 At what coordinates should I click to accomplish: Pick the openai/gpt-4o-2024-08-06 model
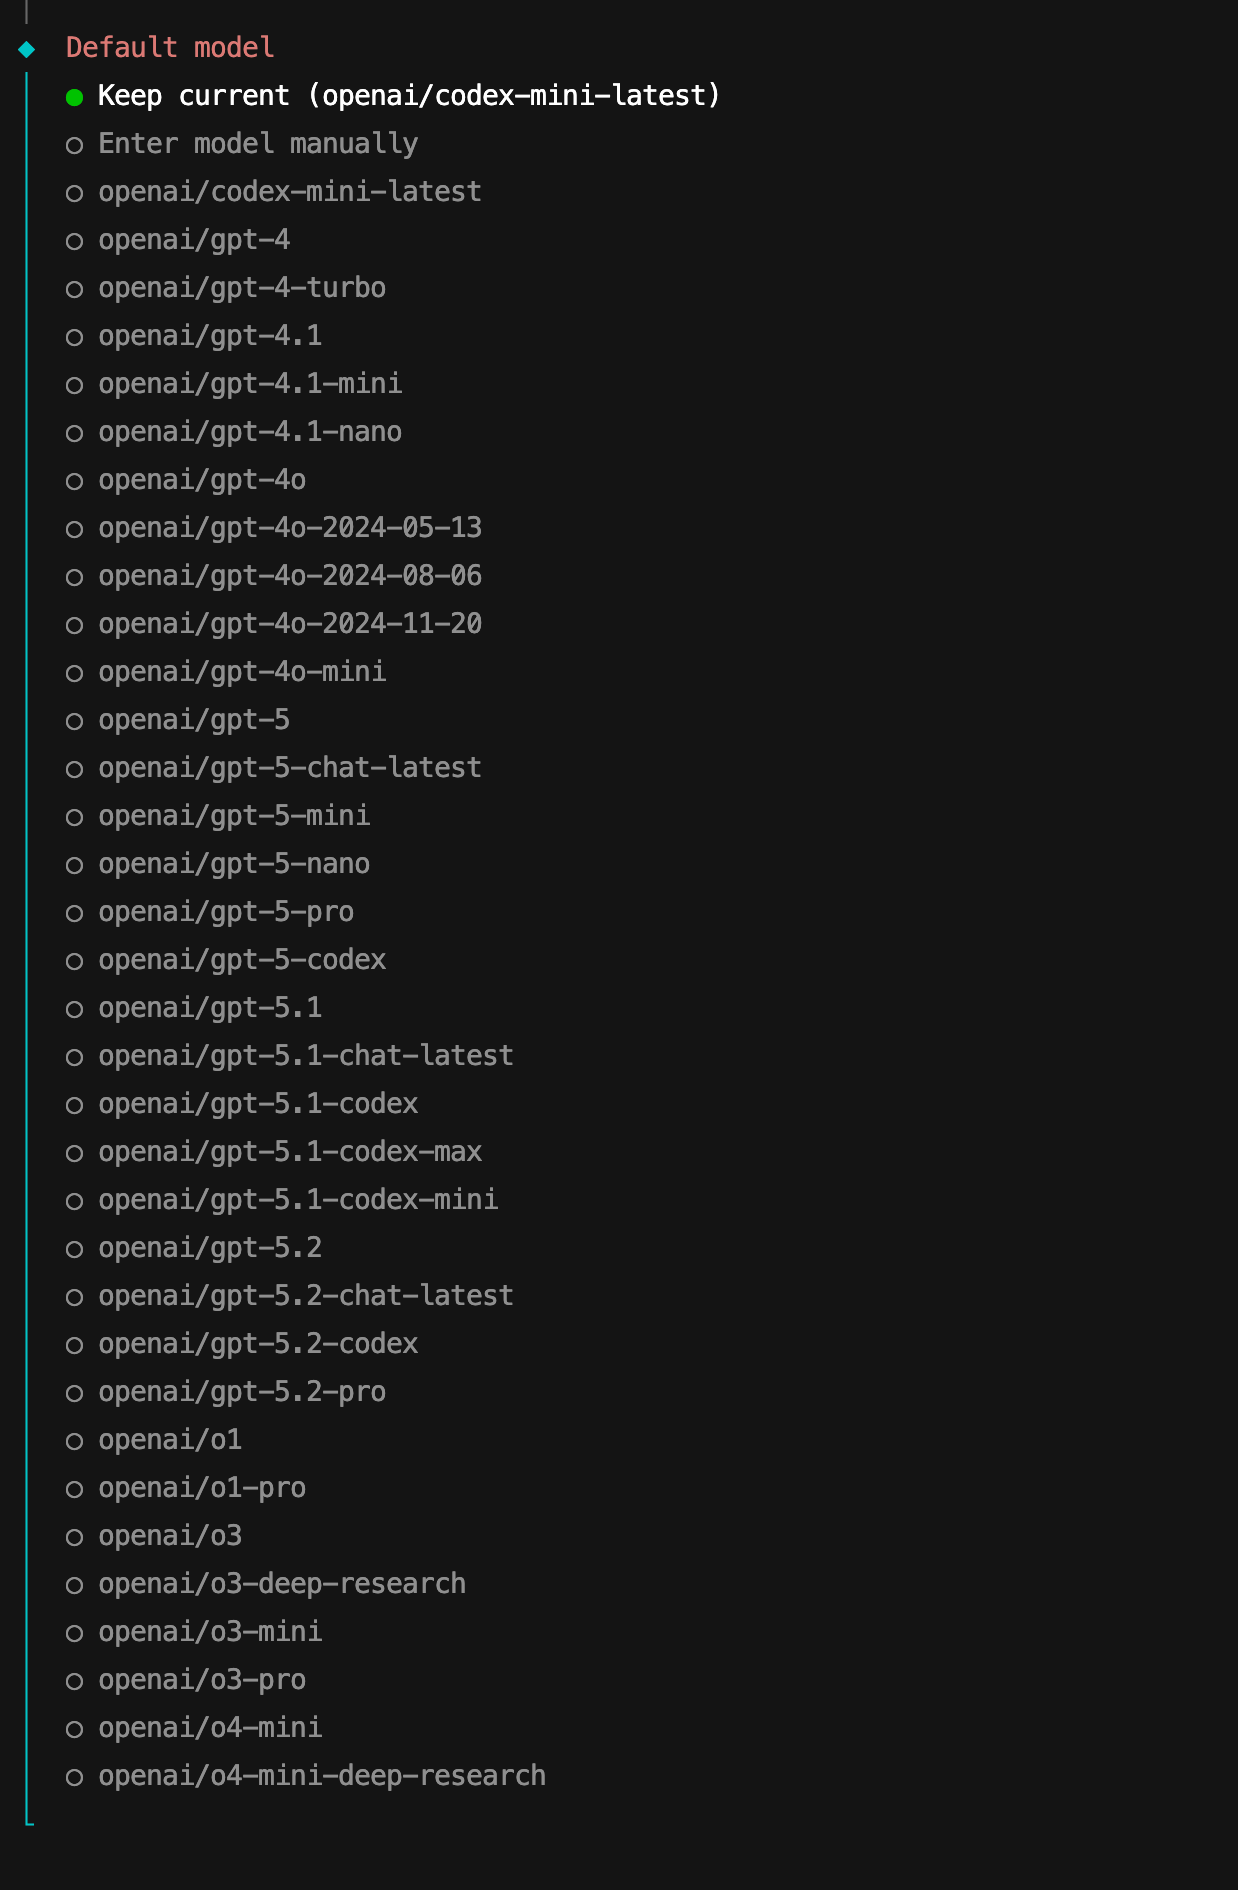[289, 576]
